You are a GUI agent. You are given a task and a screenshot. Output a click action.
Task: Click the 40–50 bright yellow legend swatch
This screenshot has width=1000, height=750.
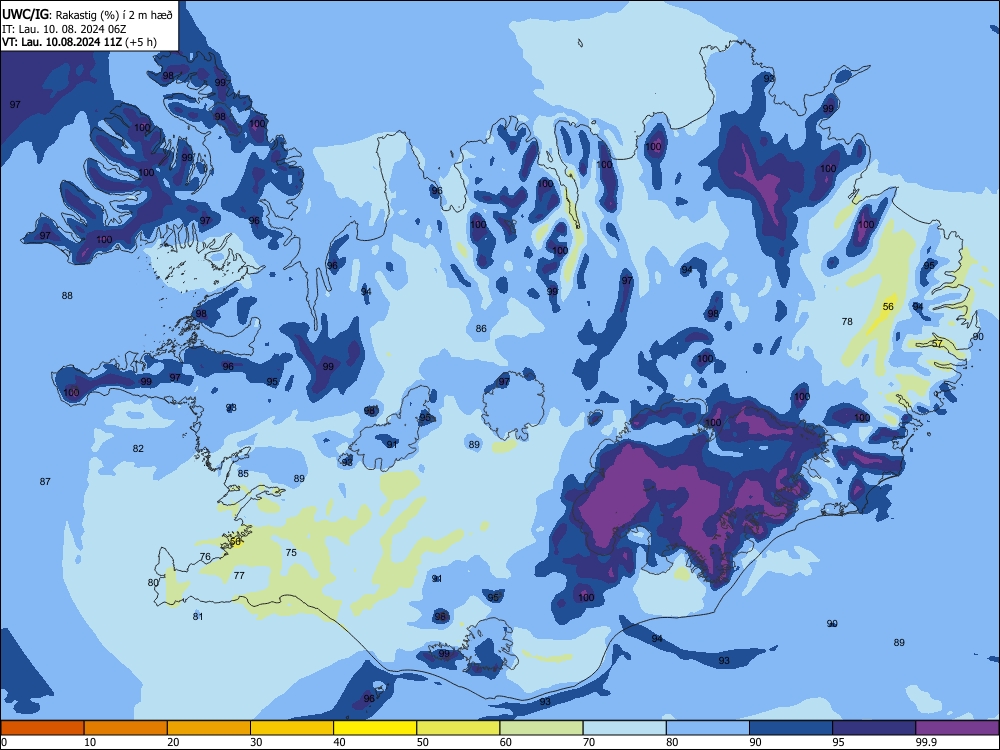point(375,728)
